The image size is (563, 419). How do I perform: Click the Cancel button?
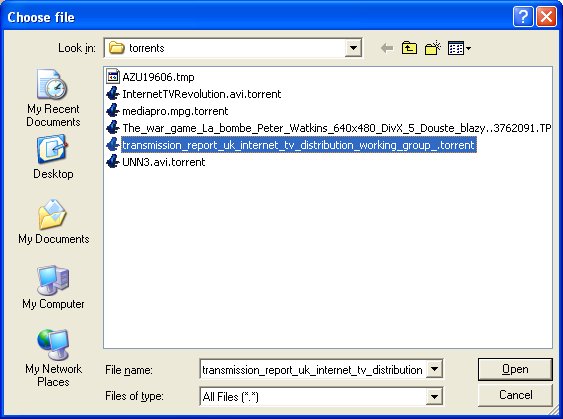[515, 395]
